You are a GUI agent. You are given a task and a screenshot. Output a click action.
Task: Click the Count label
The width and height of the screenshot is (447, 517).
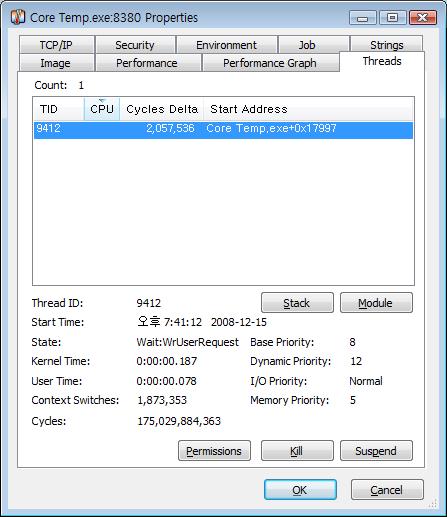[x=51, y=85]
